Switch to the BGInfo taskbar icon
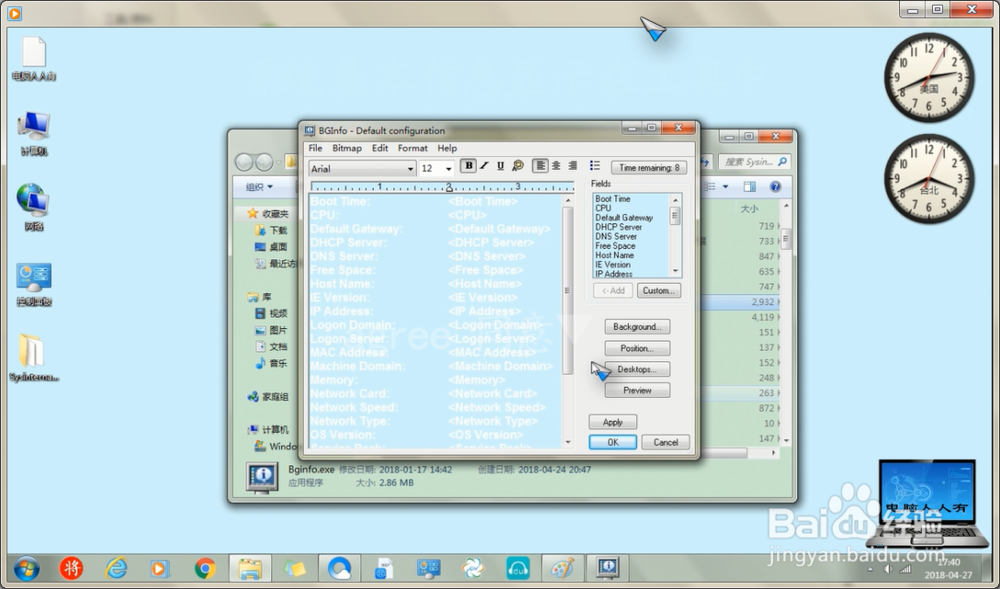Image resolution: width=1000 pixels, height=589 pixels. (x=608, y=569)
